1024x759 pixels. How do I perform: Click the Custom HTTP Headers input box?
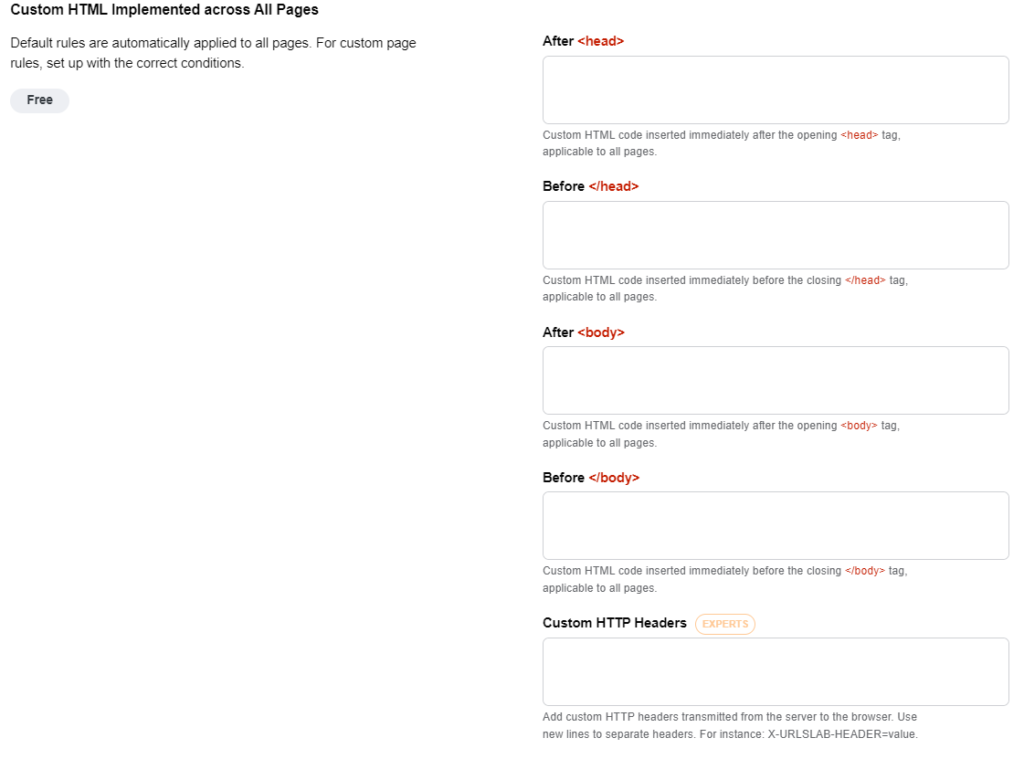pyautogui.click(x=775, y=671)
